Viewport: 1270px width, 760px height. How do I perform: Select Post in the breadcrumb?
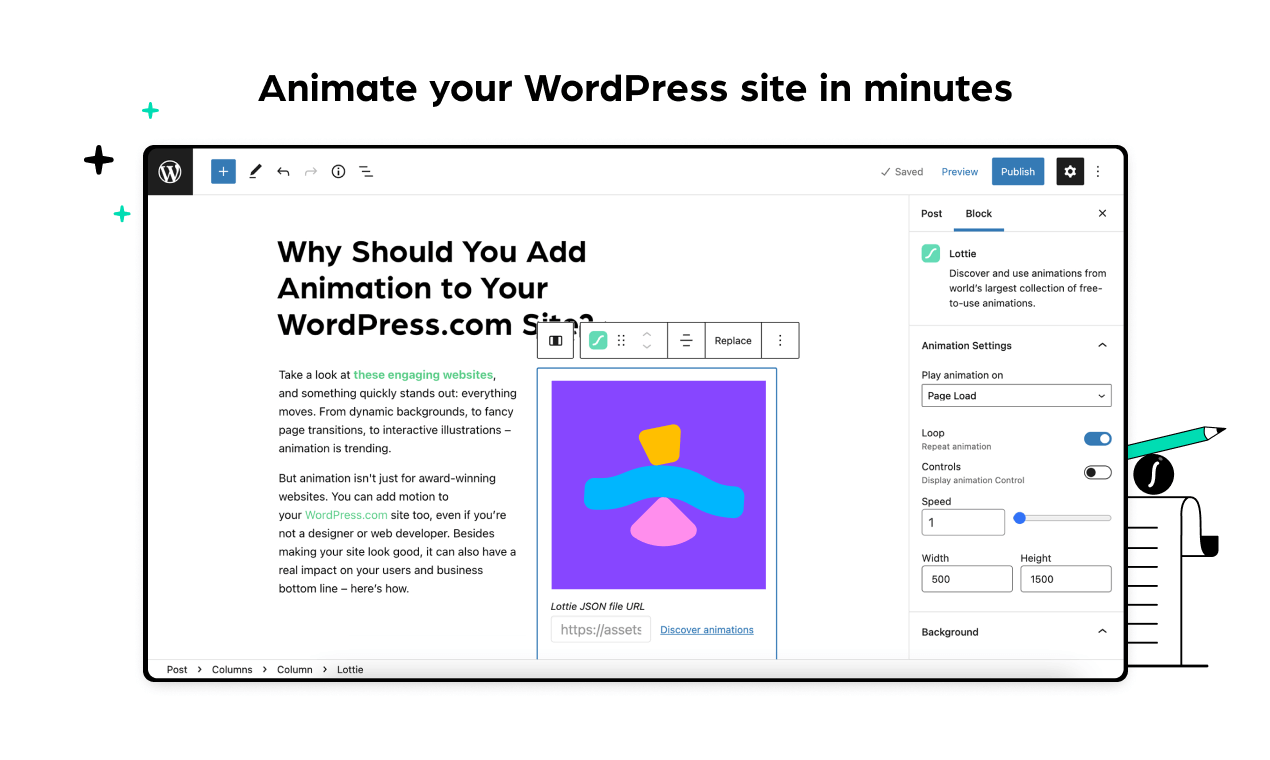[x=177, y=670]
